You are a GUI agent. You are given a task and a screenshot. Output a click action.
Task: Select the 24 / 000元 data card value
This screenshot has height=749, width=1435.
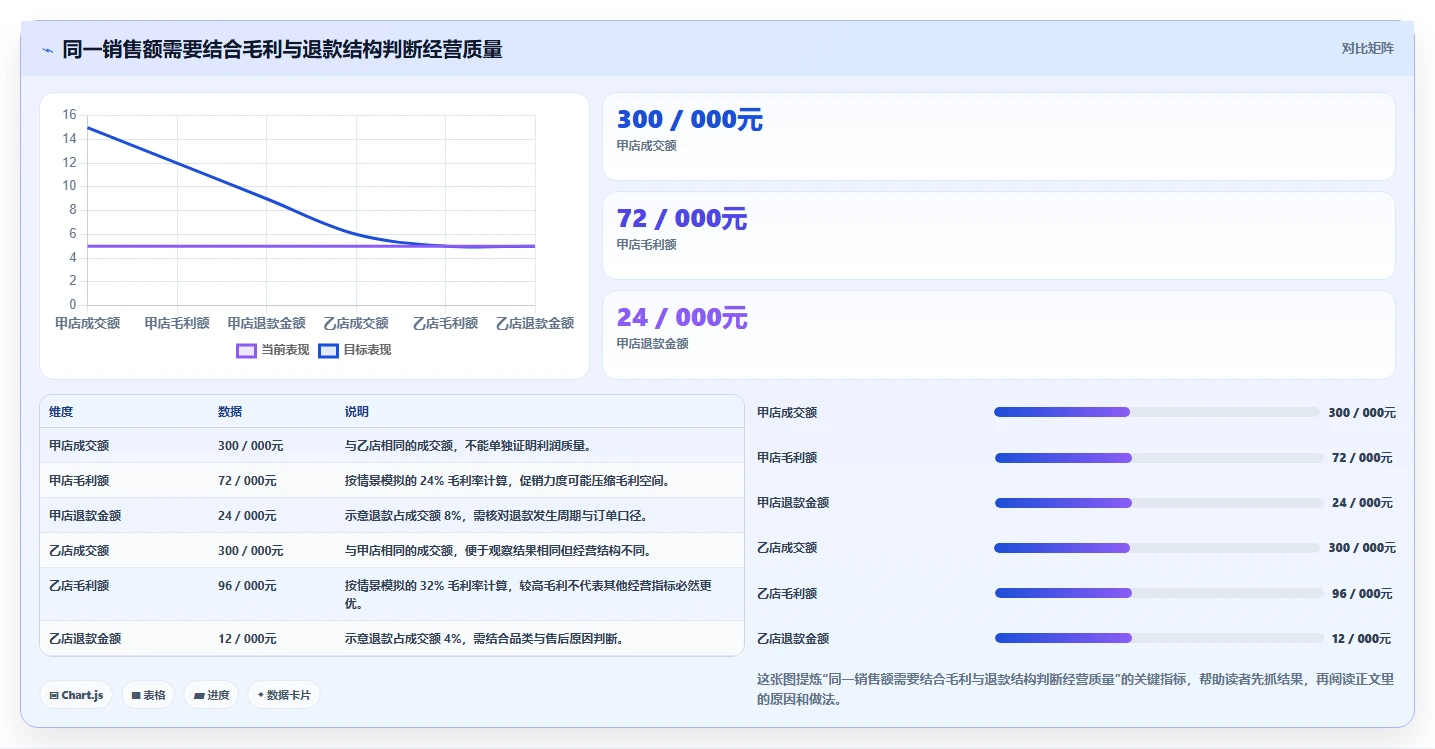pos(682,318)
